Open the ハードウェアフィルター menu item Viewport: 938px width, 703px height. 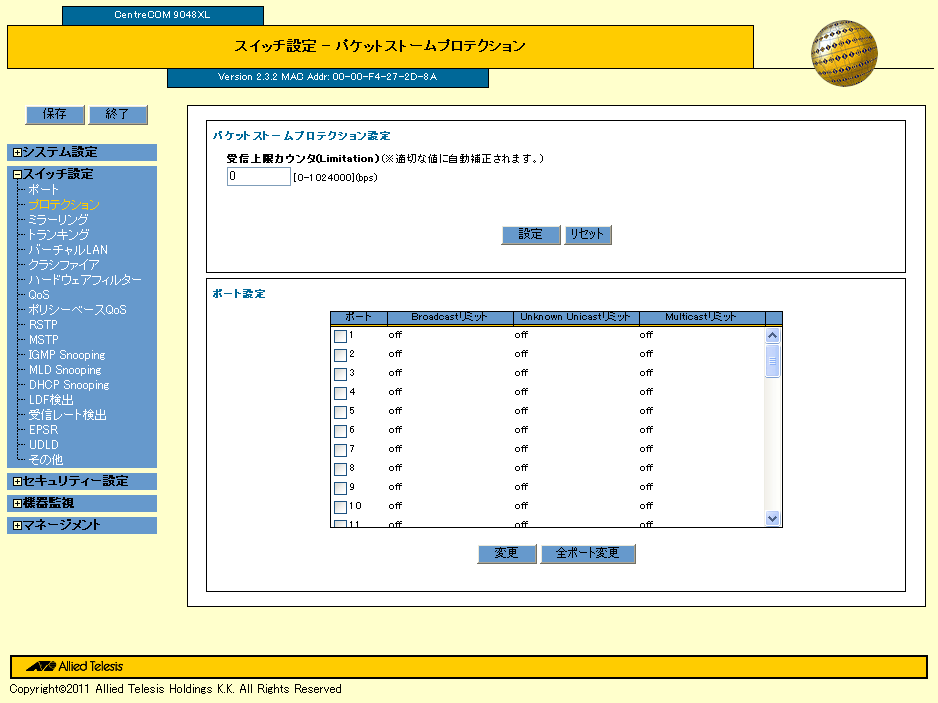pyautogui.click(x=85, y=279)
